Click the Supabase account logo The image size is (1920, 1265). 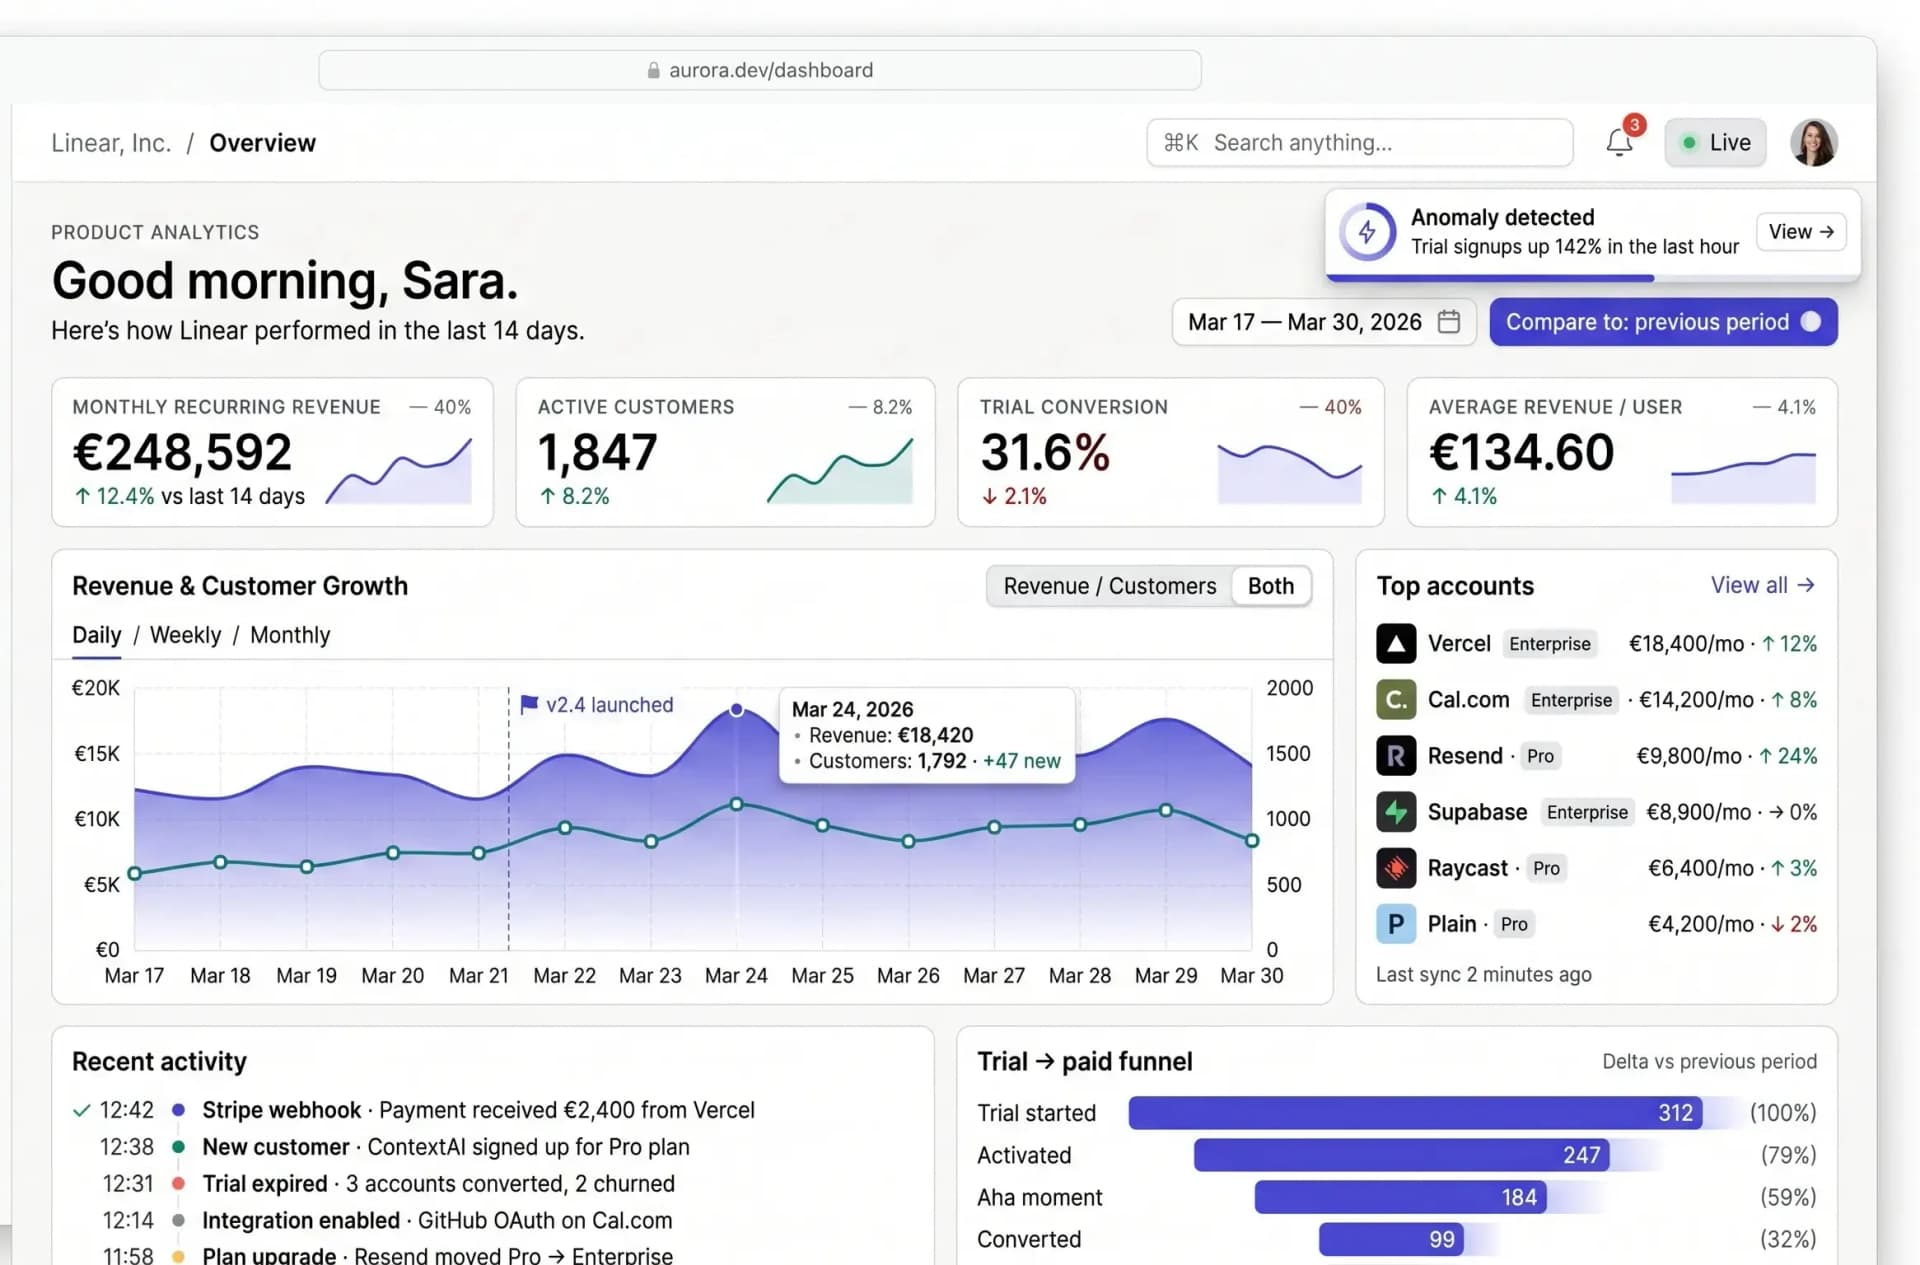coord(1396,812)
